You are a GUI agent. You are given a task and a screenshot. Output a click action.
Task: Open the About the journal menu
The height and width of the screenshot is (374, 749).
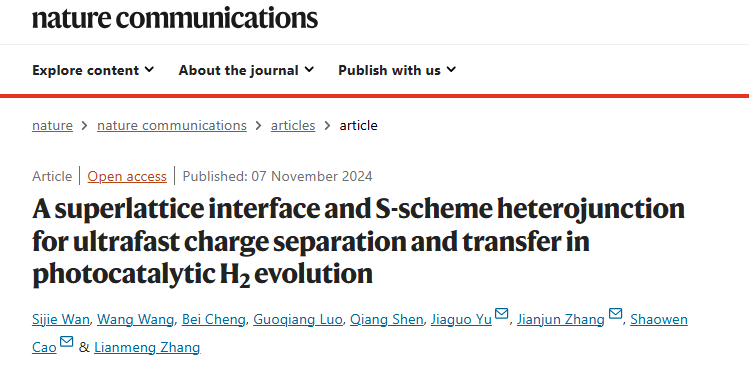click(246, 70)
